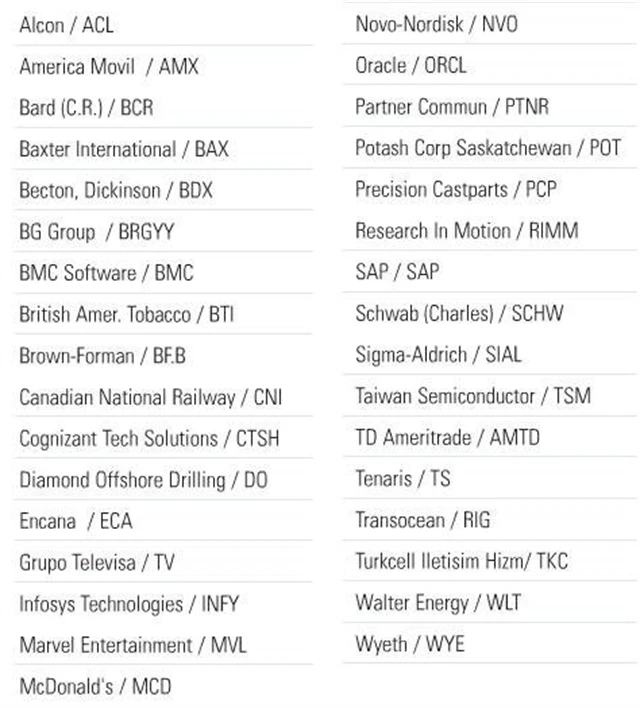The height and width of the screenshot is (708, 640).
Task: Select the Wyeth / WYE item
Action: point(409,644)
